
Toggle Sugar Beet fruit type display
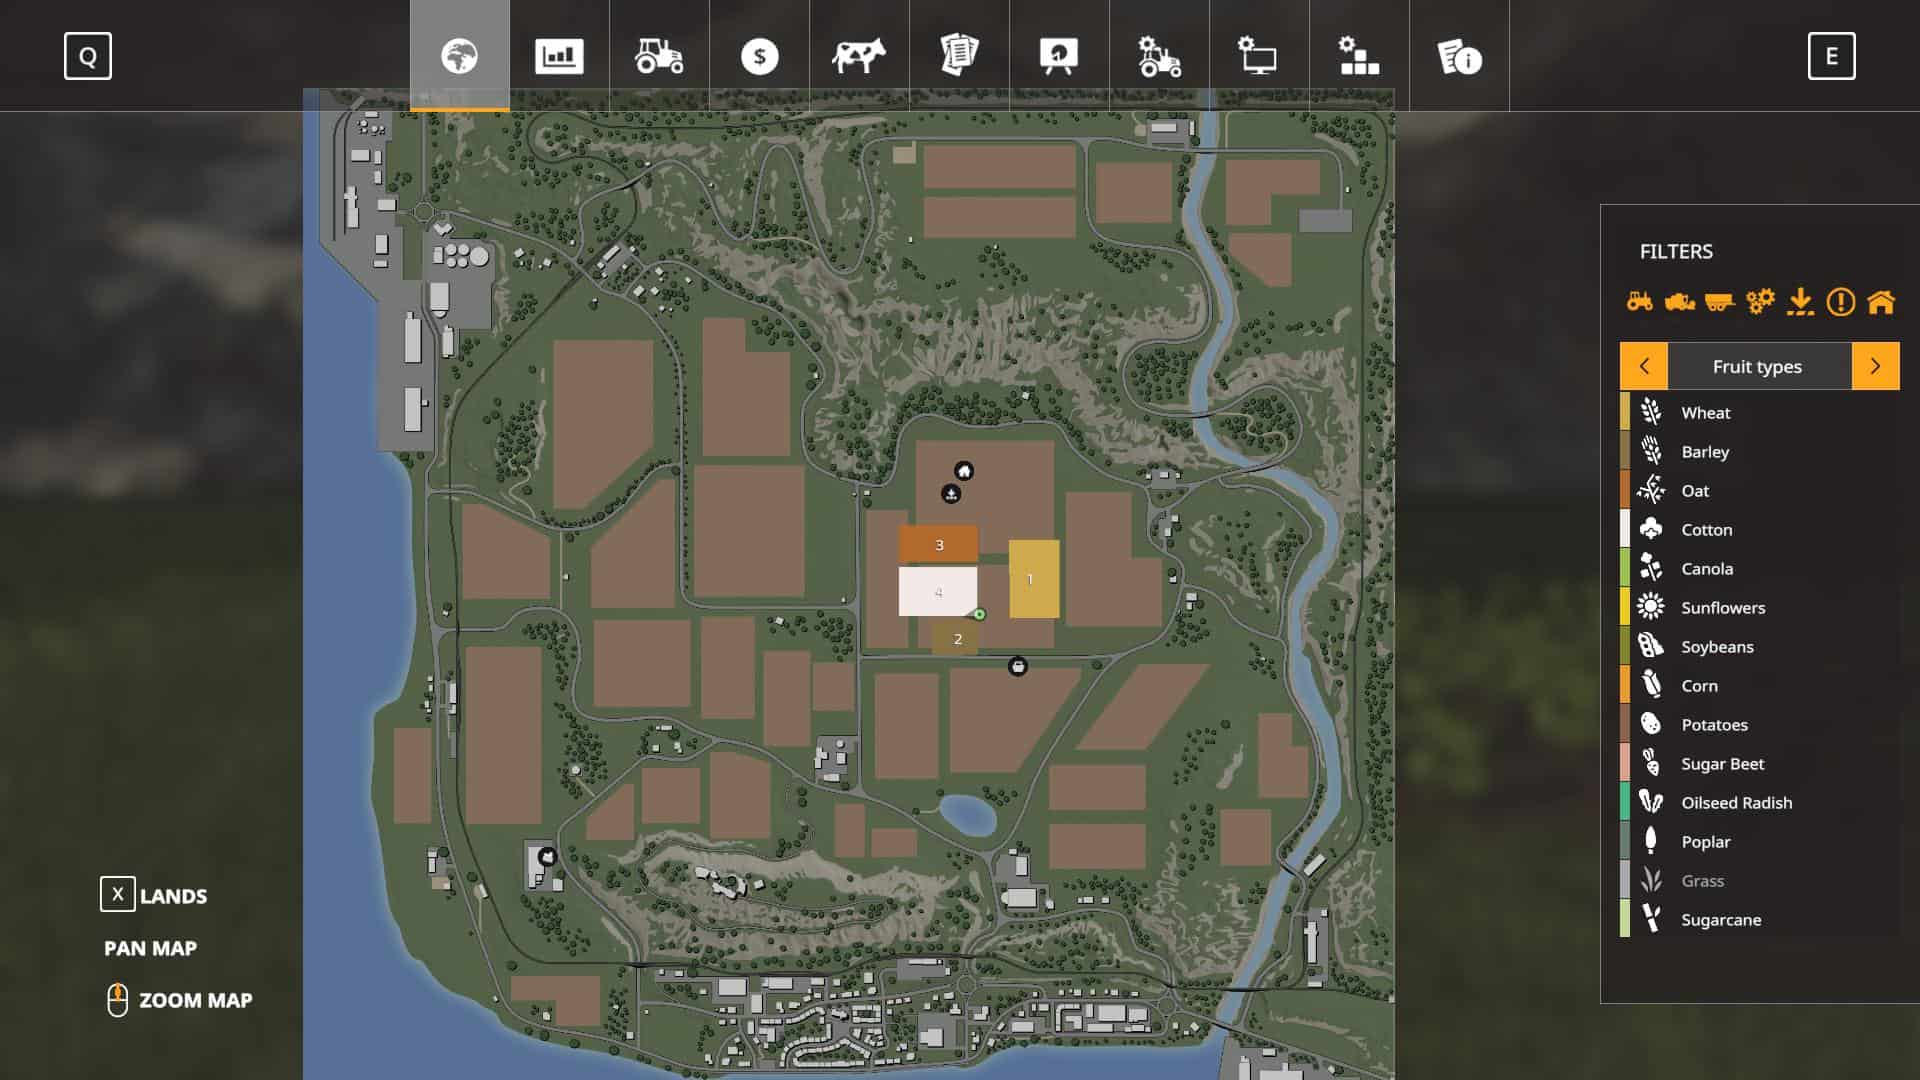point(1759,763)
